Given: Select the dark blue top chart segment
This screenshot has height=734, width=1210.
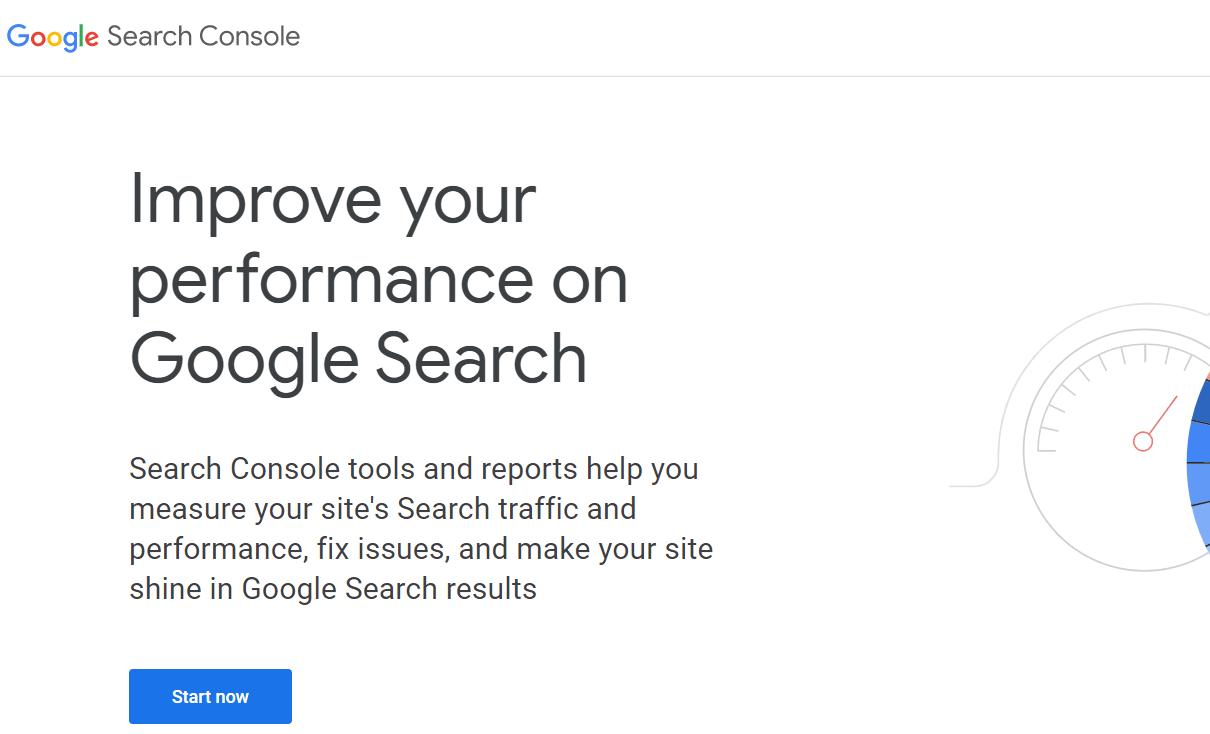Looking at the screenshot, I should coord(1199,402).
